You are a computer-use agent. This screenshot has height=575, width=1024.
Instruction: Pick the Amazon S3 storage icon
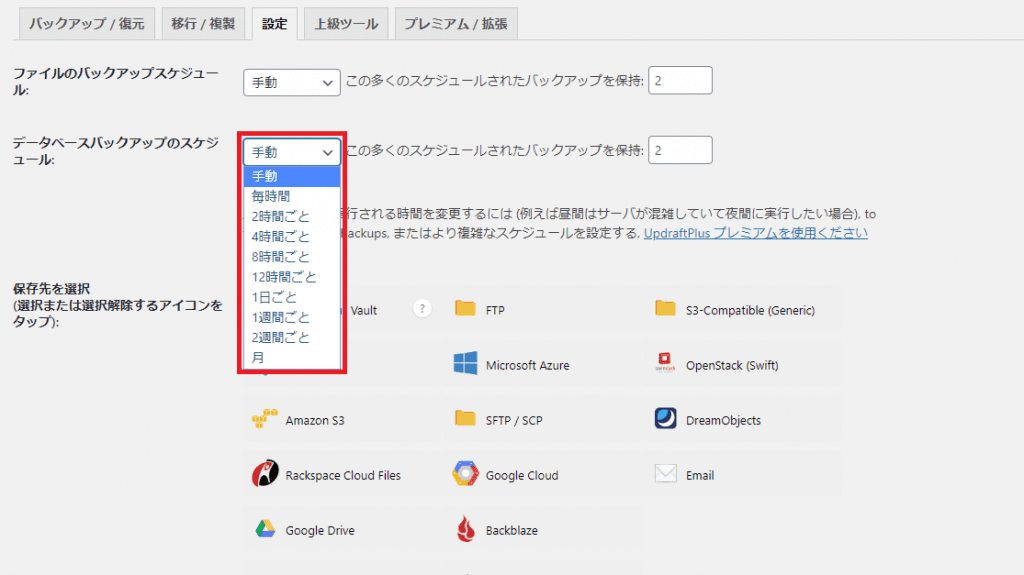264,421
